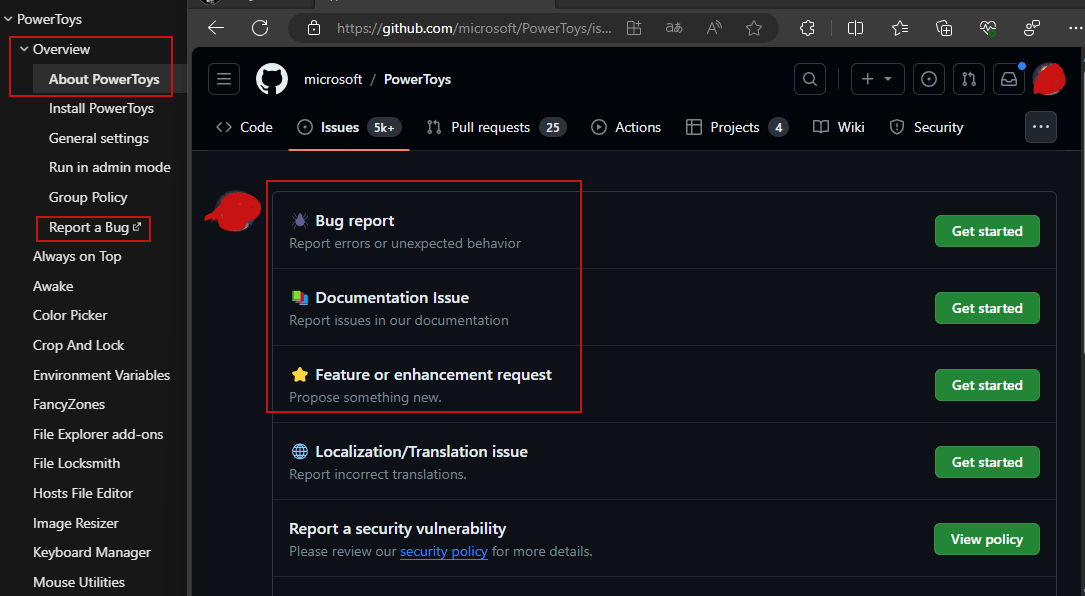Select About PowerToys in sidebar

pos(104,79)
